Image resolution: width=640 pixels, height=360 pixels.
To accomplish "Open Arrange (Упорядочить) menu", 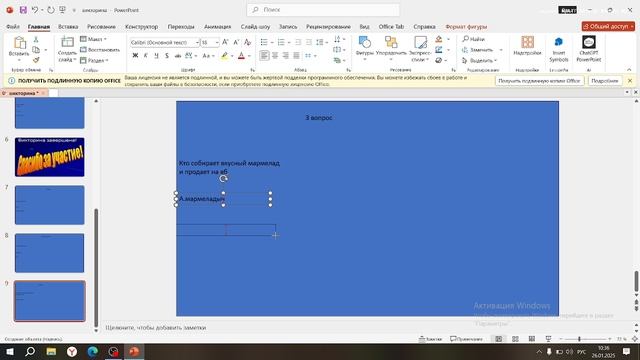I will click(x=391, y=48).
